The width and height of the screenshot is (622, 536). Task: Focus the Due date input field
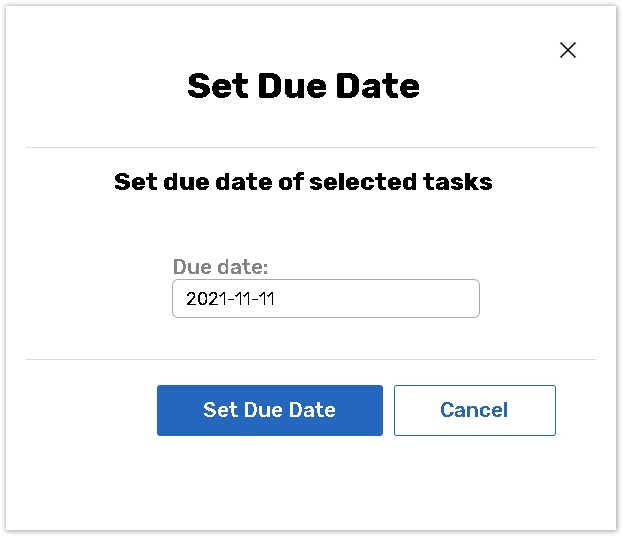pos(325,298)
